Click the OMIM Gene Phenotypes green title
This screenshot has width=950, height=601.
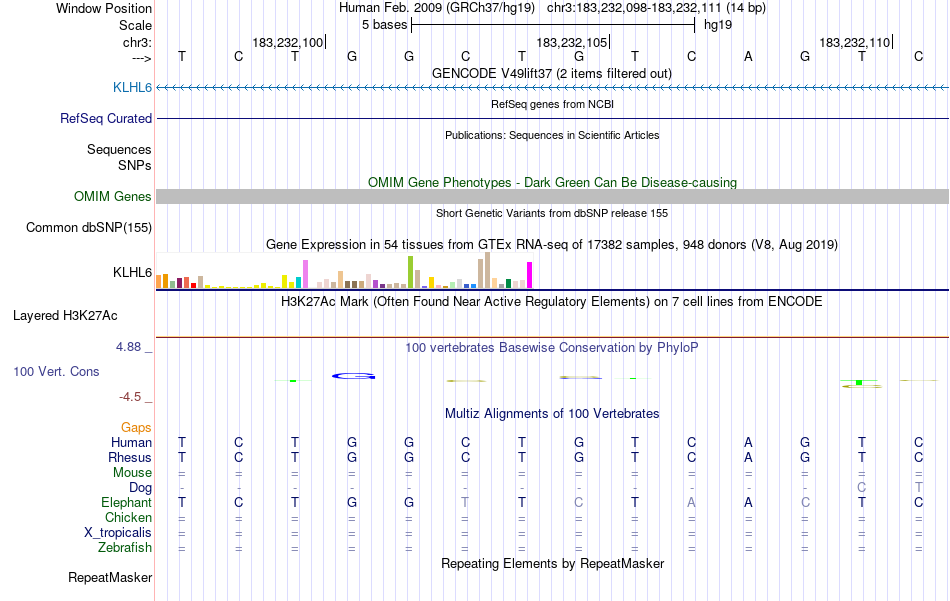tap(552, 182)
